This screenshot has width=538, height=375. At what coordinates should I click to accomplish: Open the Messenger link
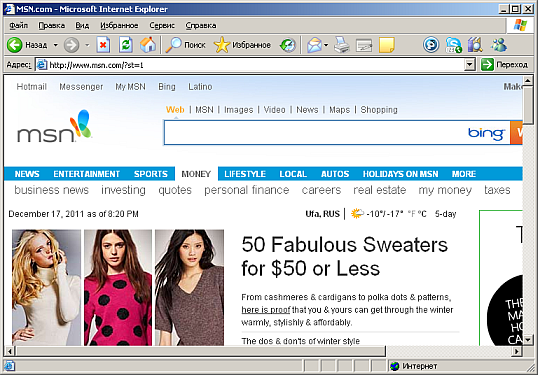[81, 87]
